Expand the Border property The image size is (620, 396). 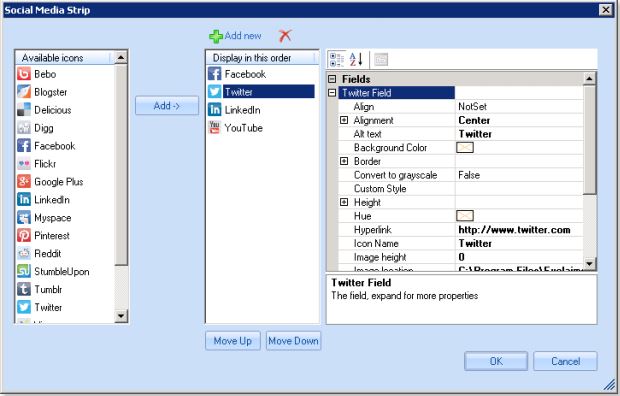click(344, 161)
